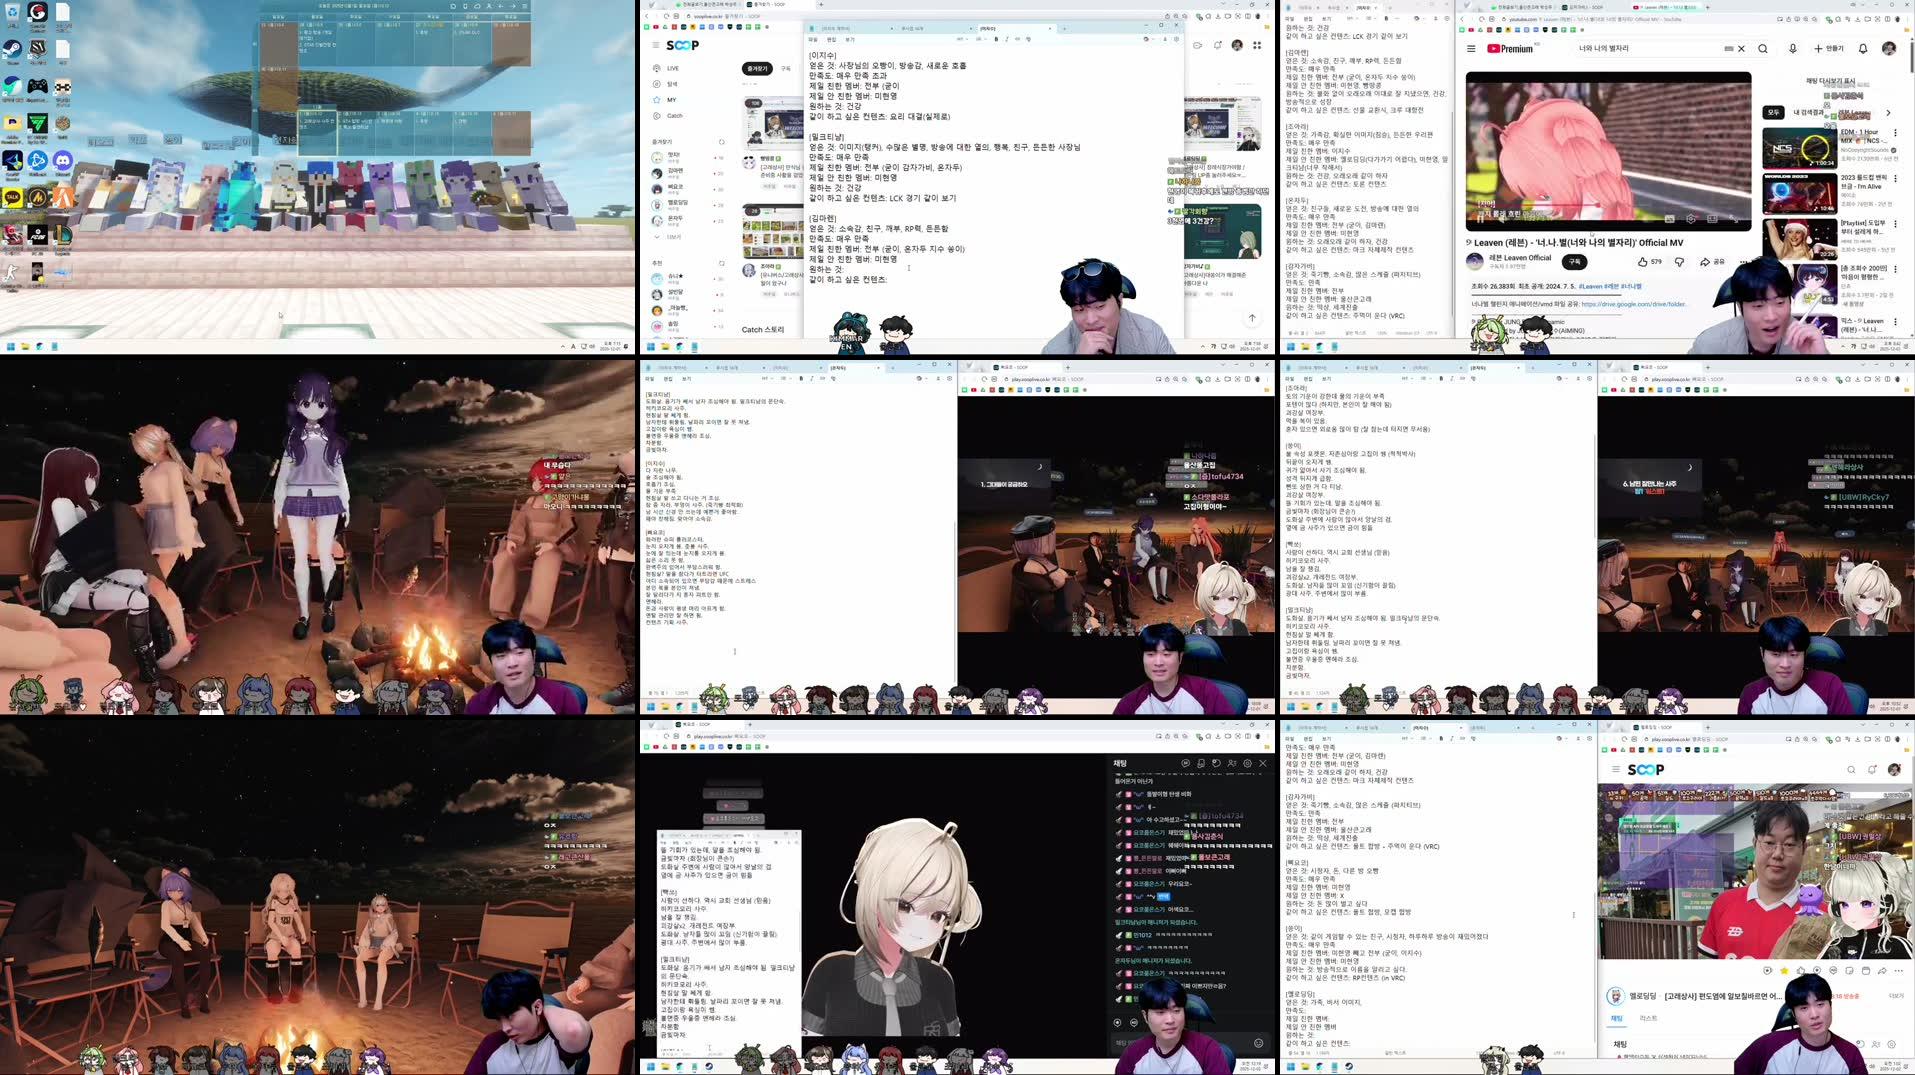Switch to the 리스트 tab in SOOP chat

pos(1648,1016)
